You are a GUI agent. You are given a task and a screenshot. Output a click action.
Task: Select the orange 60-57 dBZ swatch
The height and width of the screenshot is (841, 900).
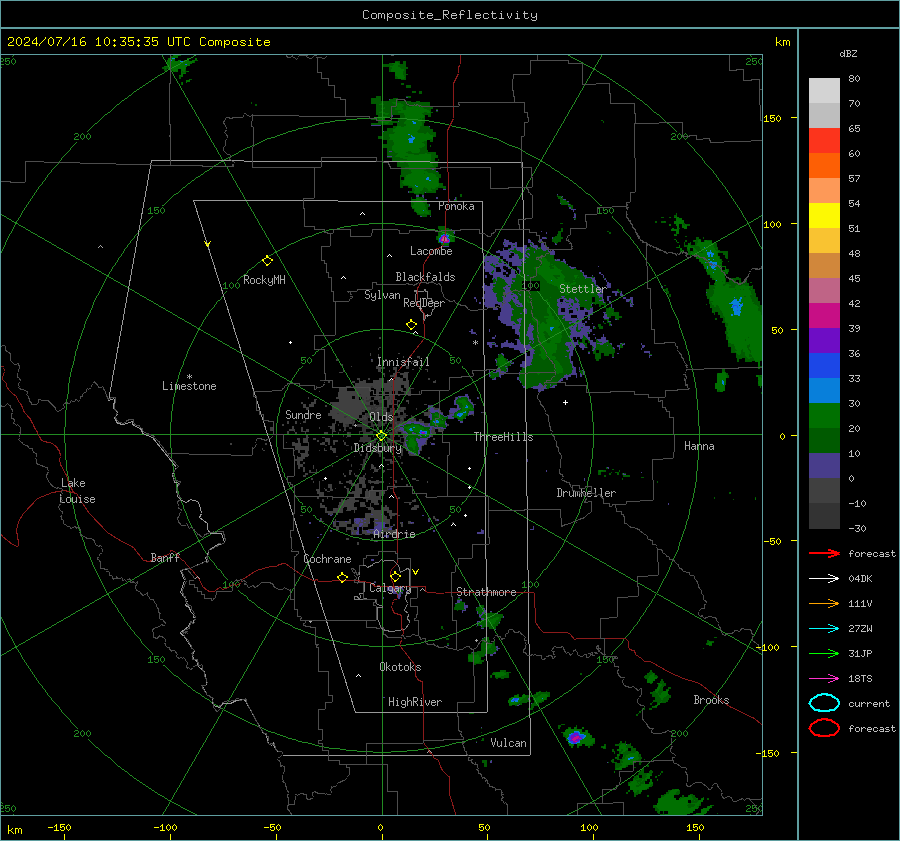[824, 166]
